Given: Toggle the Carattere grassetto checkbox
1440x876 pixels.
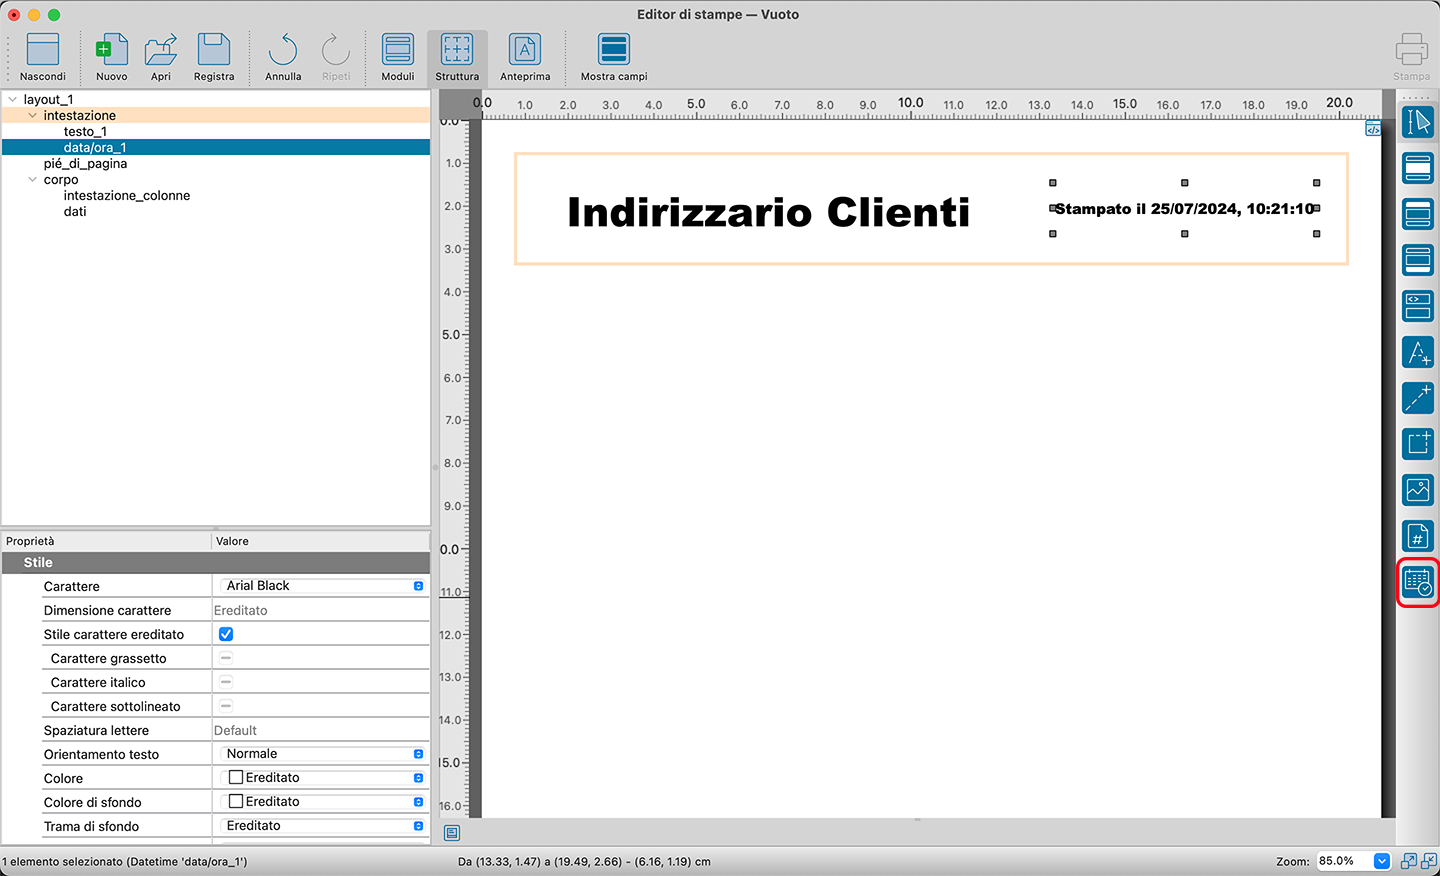Looking at the screenshot, I should click(x=226, y=658).
